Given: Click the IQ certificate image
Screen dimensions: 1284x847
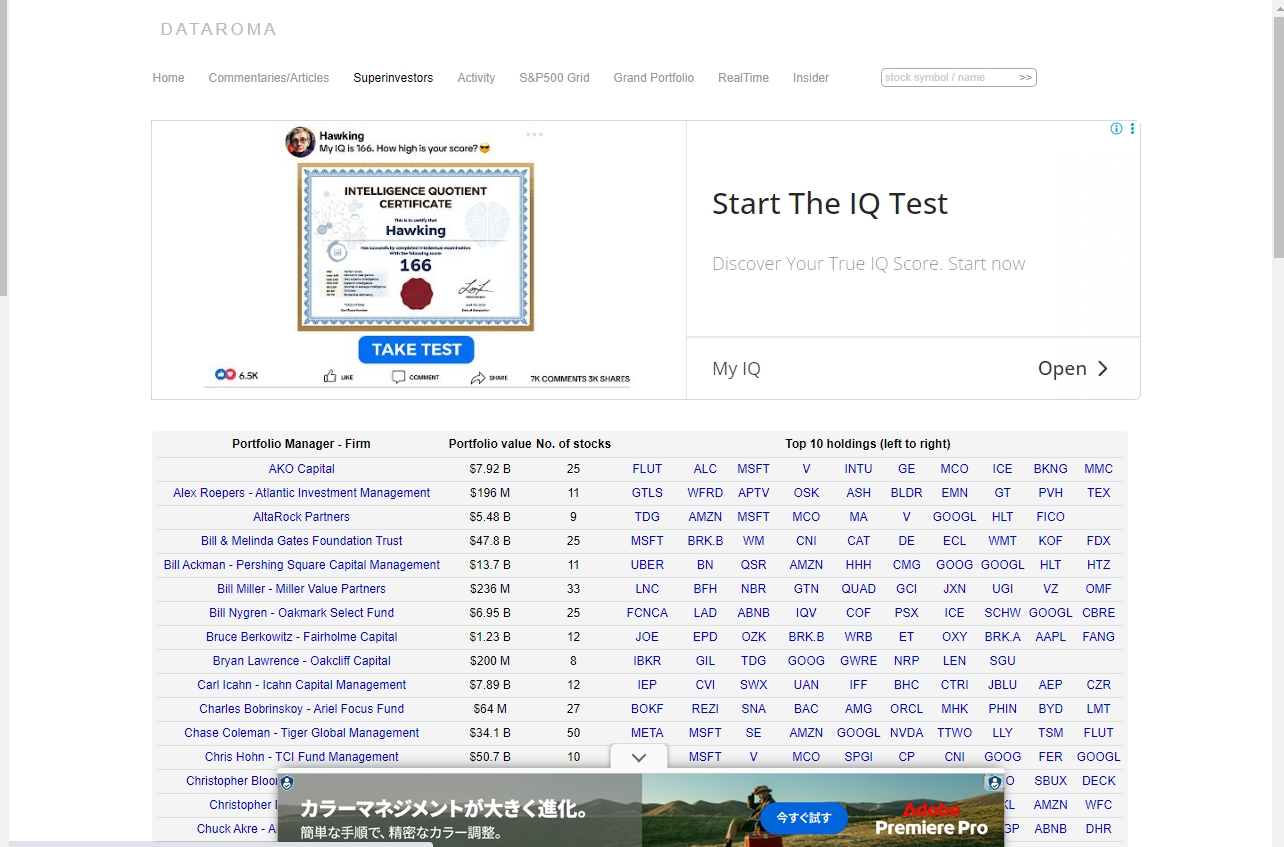Looking at the screenshot, I should tap(415, 247).
